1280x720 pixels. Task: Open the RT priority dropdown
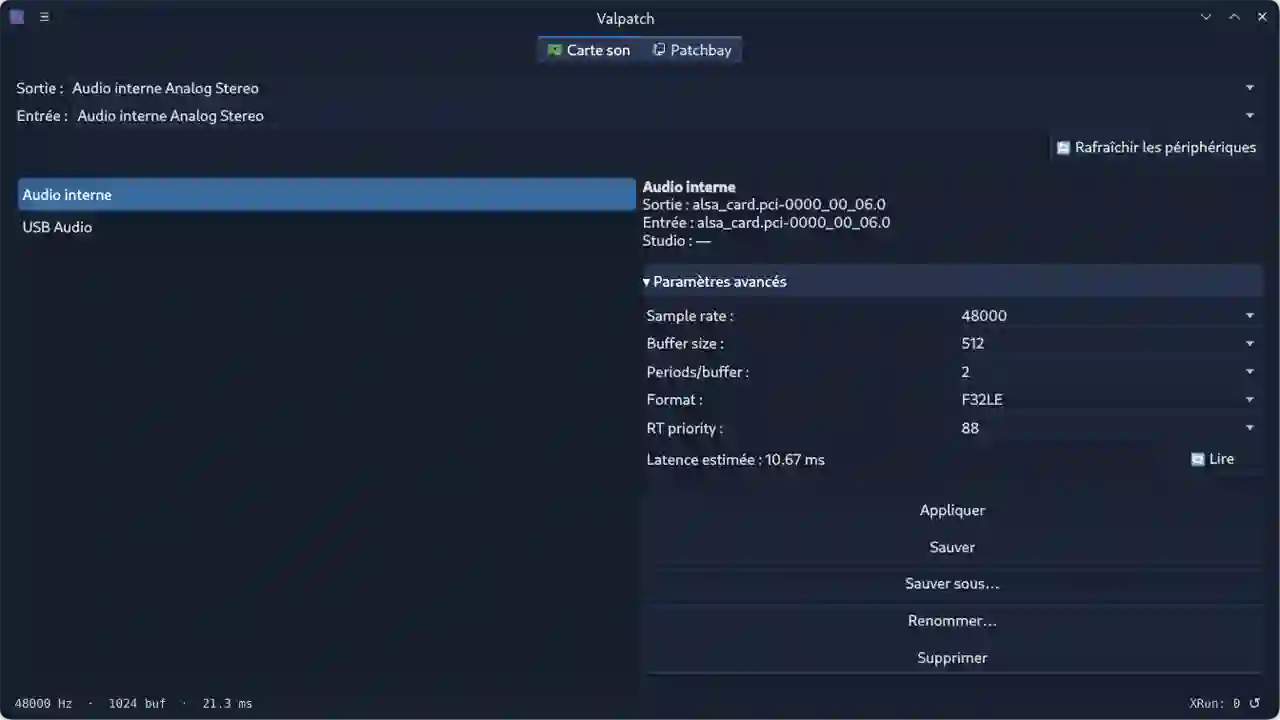(1108, 428)
